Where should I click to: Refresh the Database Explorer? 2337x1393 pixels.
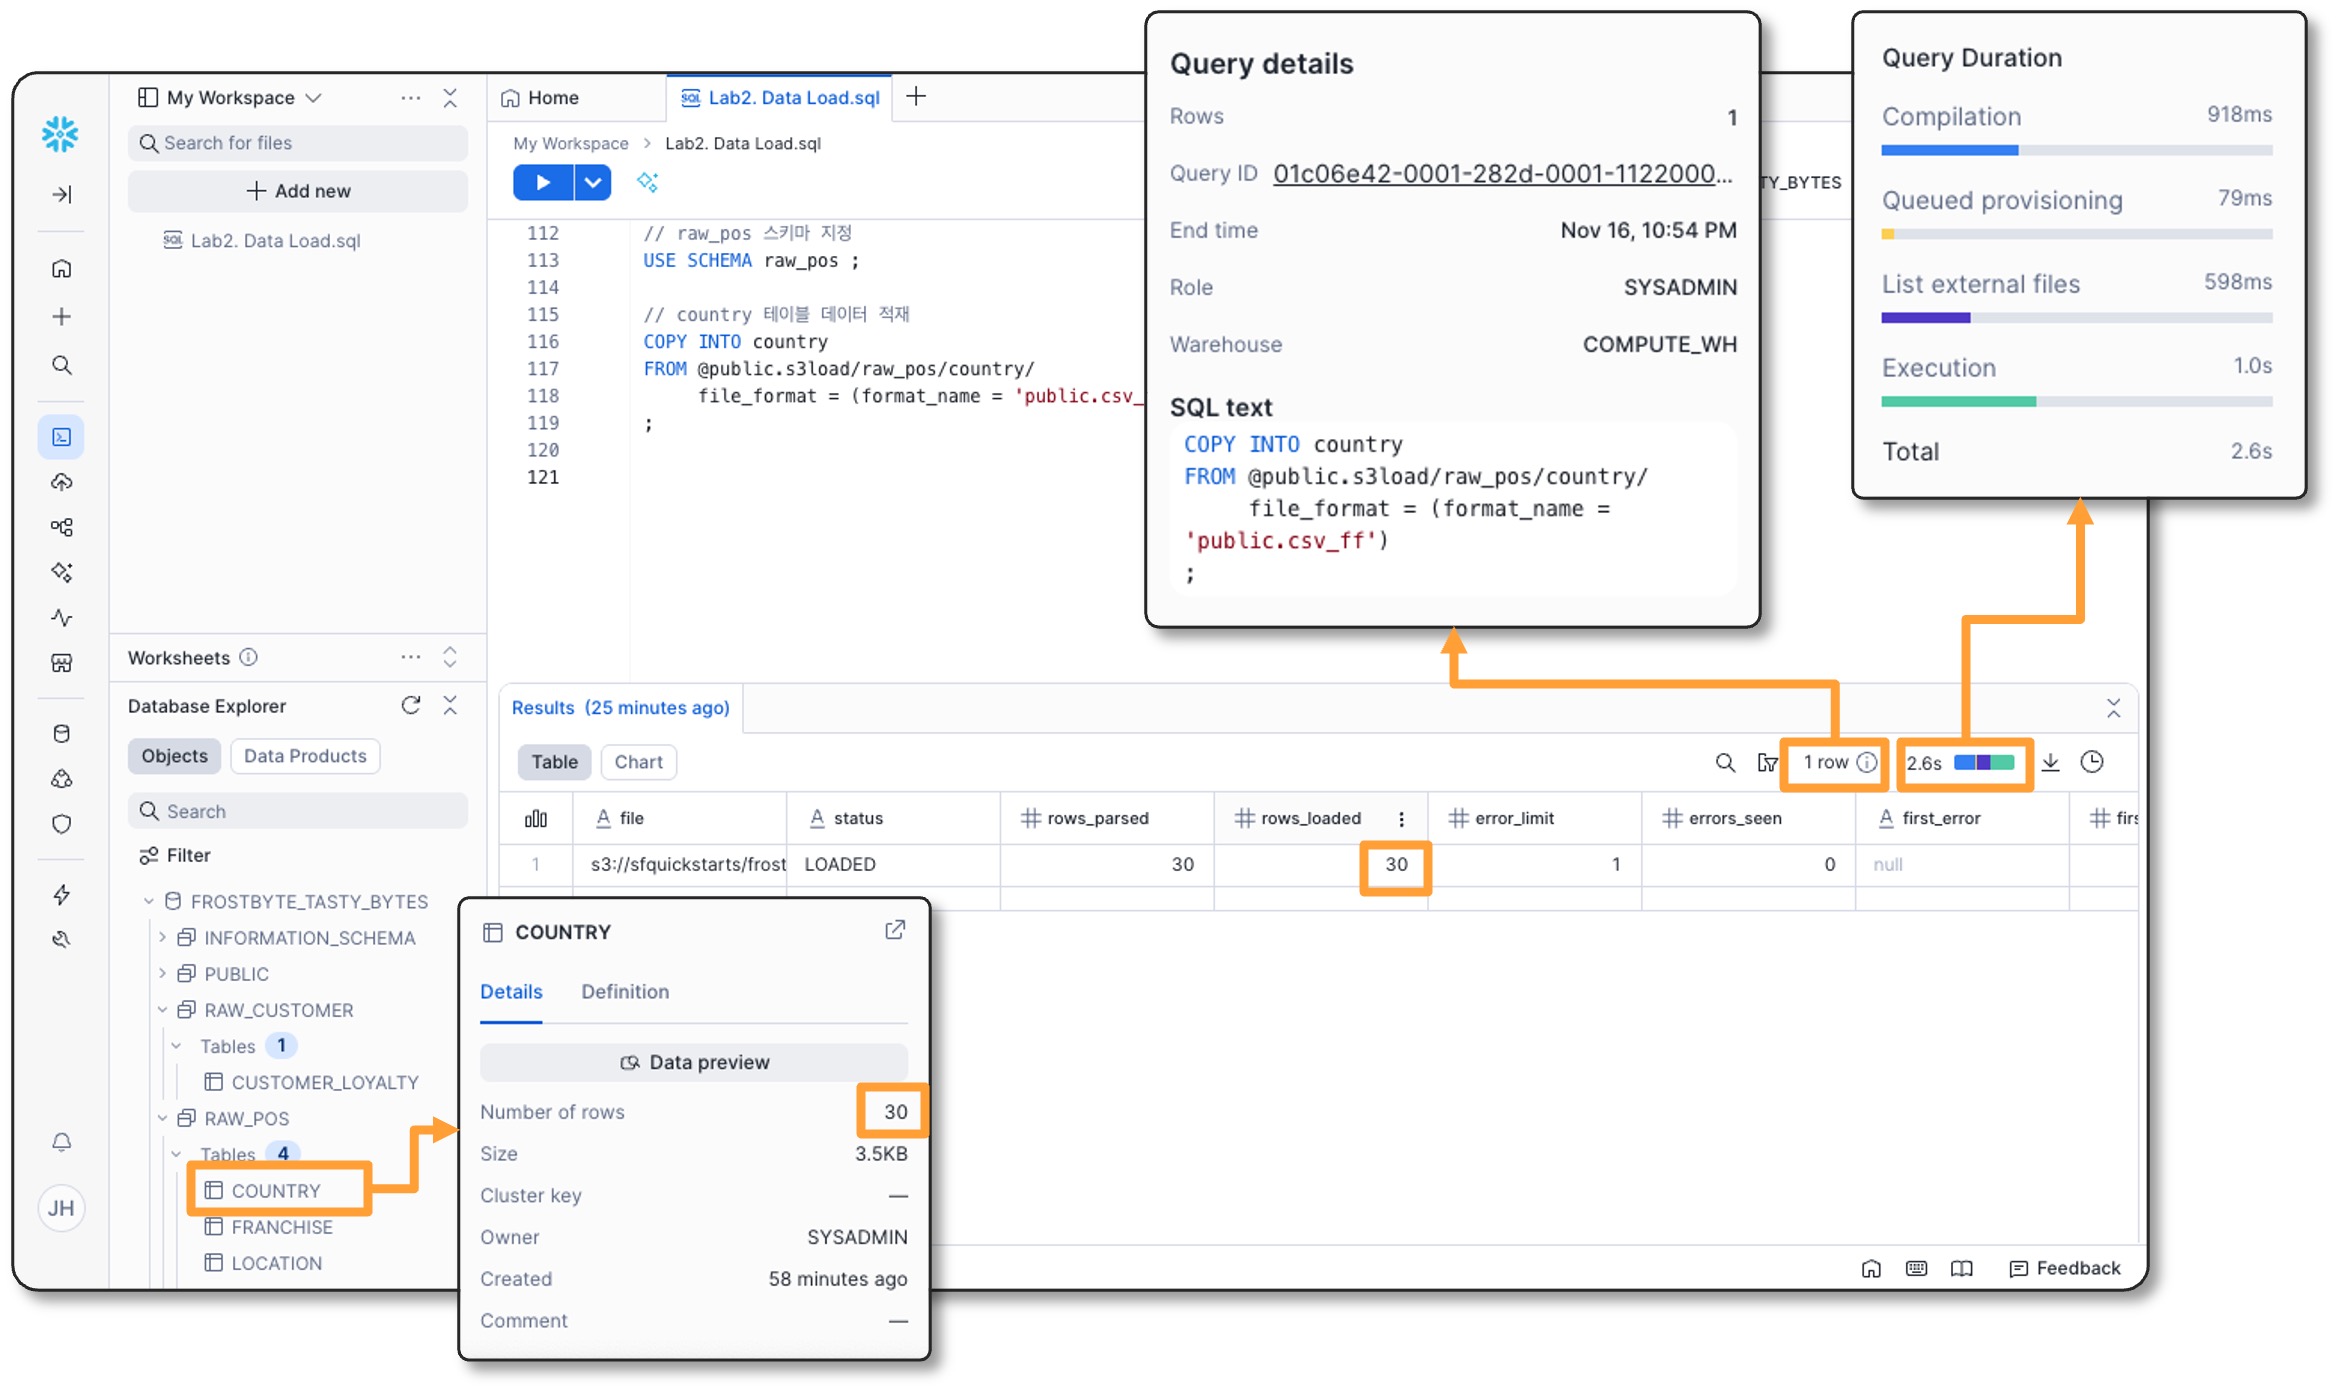coord(410,705)
